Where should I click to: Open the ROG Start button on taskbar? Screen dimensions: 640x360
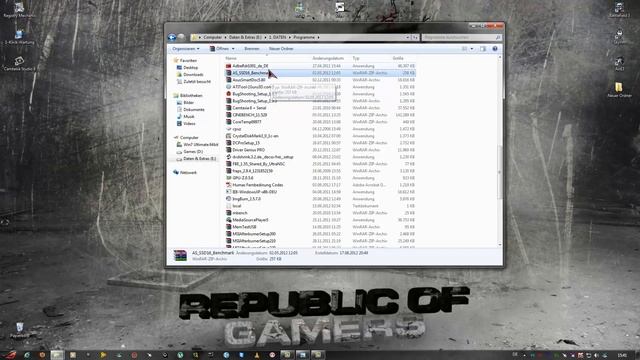coord(9,355)
